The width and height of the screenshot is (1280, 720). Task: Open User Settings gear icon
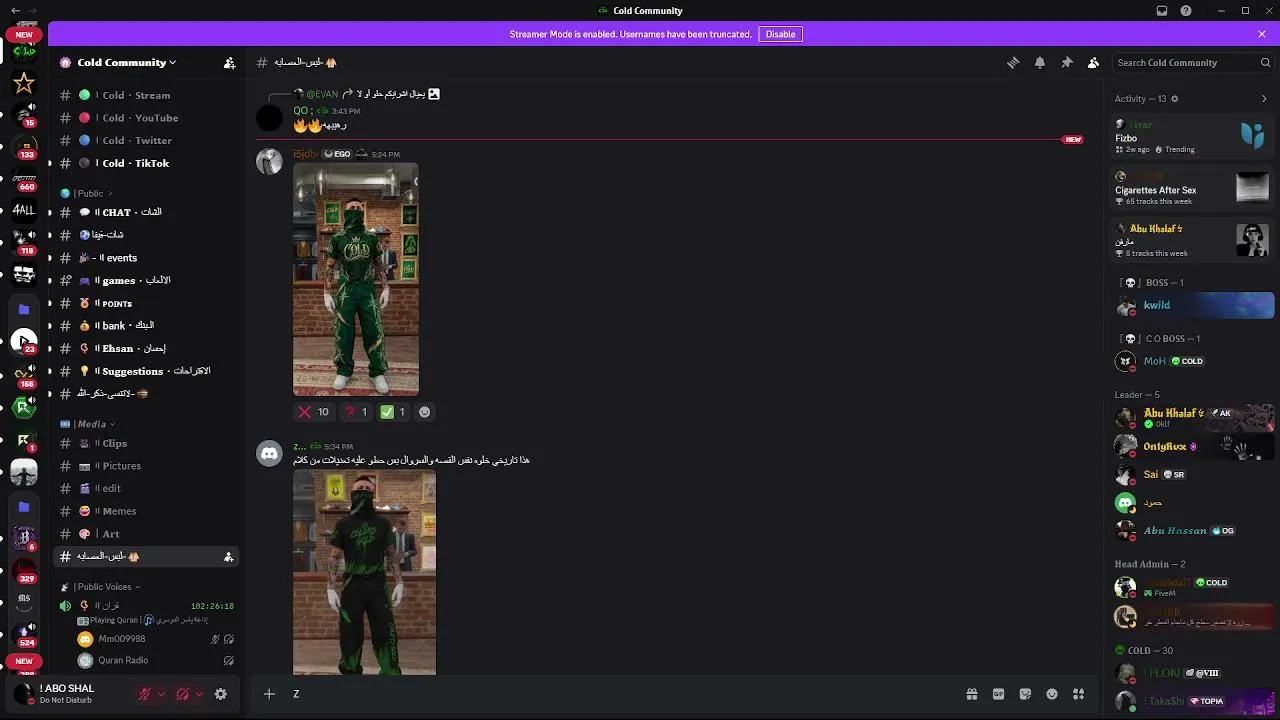click(221, 694)
